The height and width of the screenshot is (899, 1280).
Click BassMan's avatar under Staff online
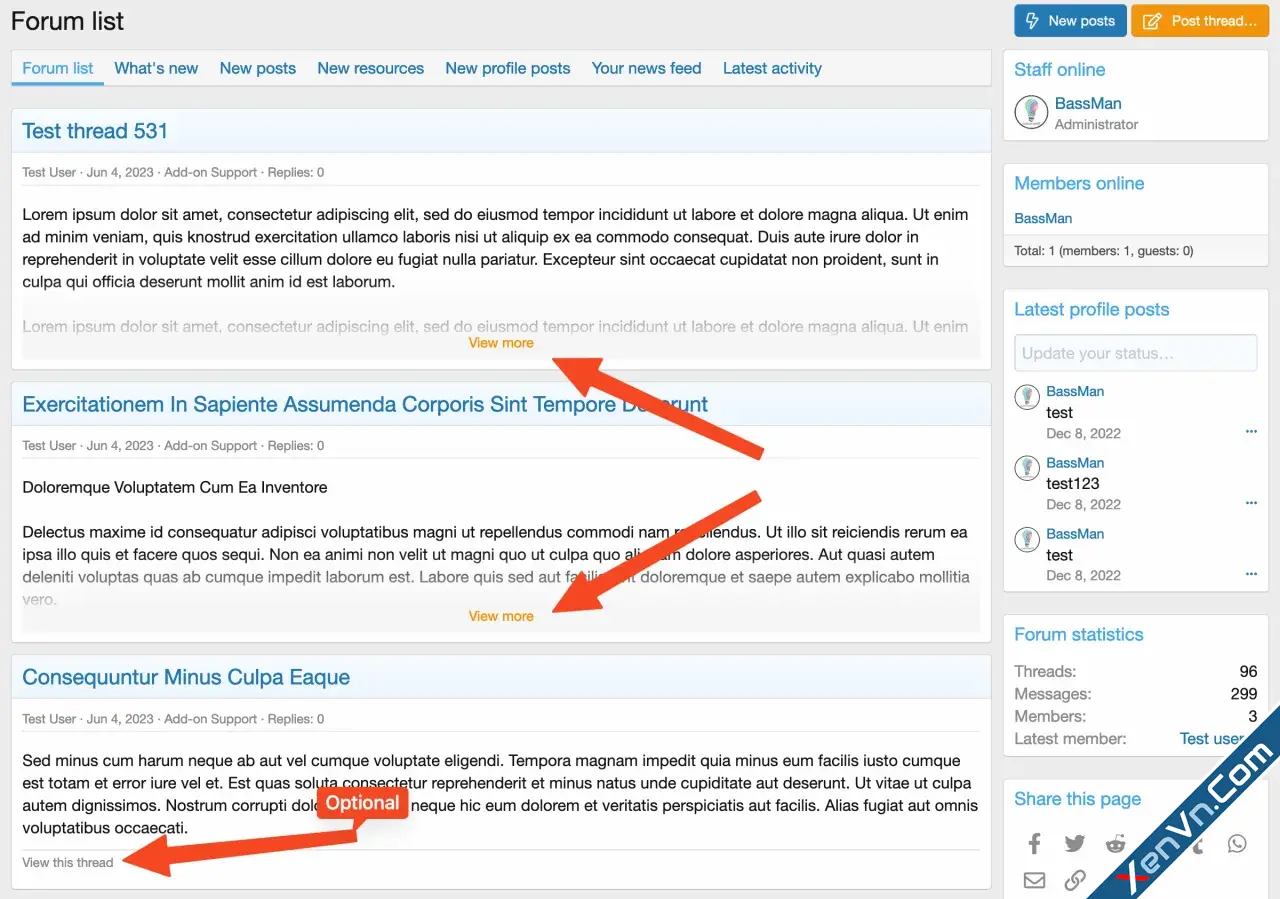[1031, 112]
